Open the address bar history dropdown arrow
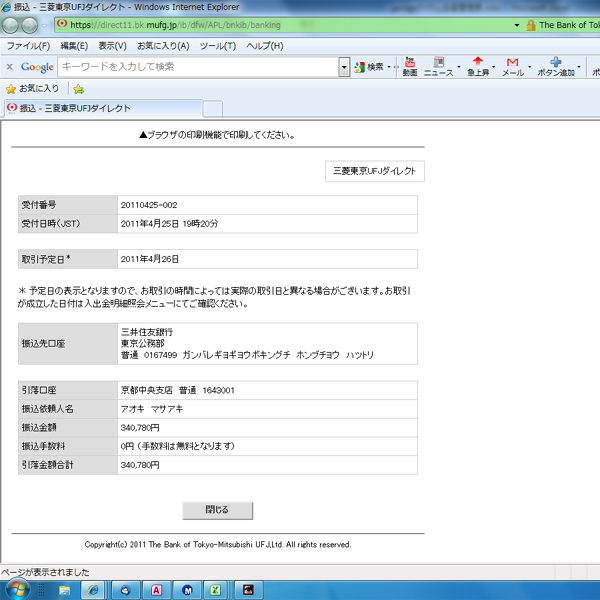This screenshot has height=600, width=600. (517, 25)
